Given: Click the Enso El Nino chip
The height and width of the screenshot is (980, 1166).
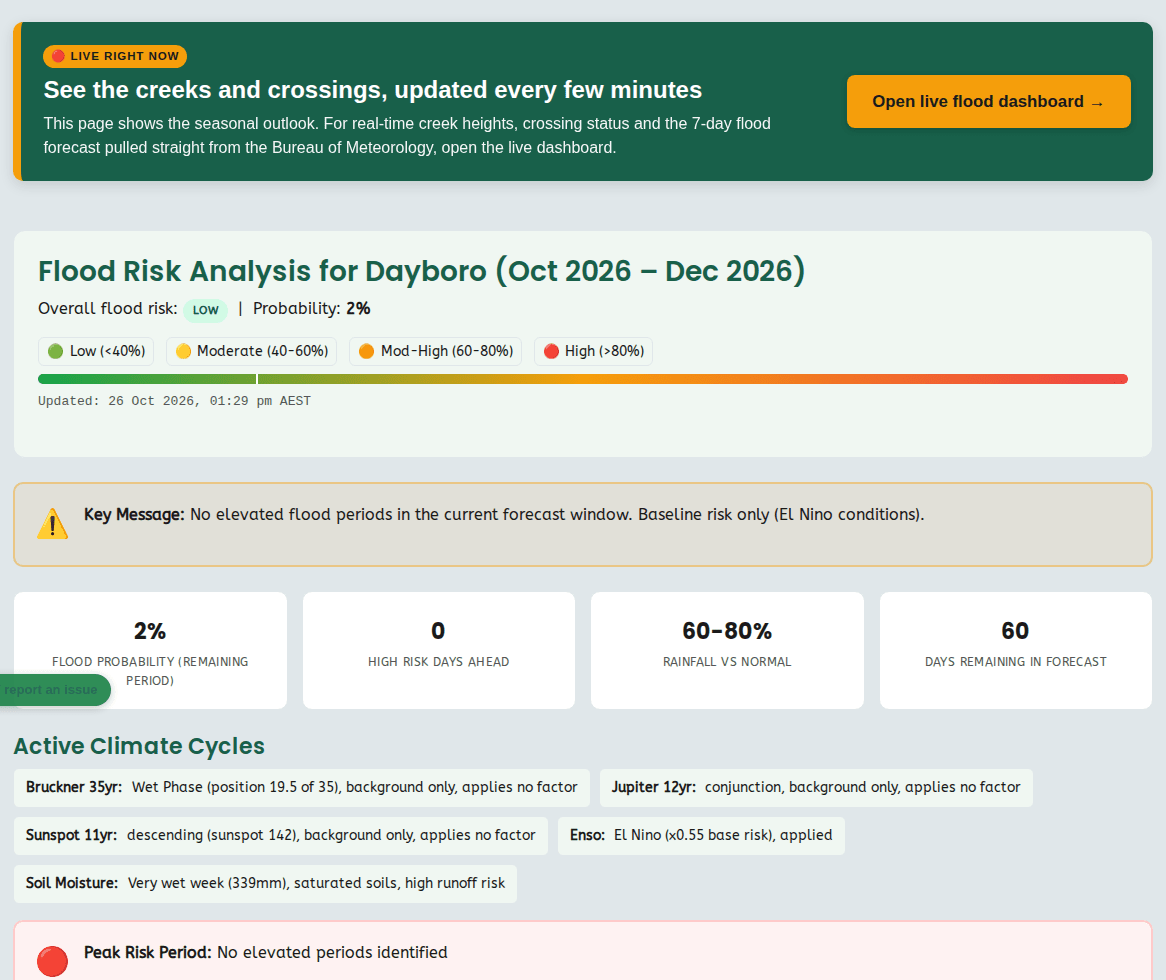Looking at the screenshot, I should click(x=701, y=836).
